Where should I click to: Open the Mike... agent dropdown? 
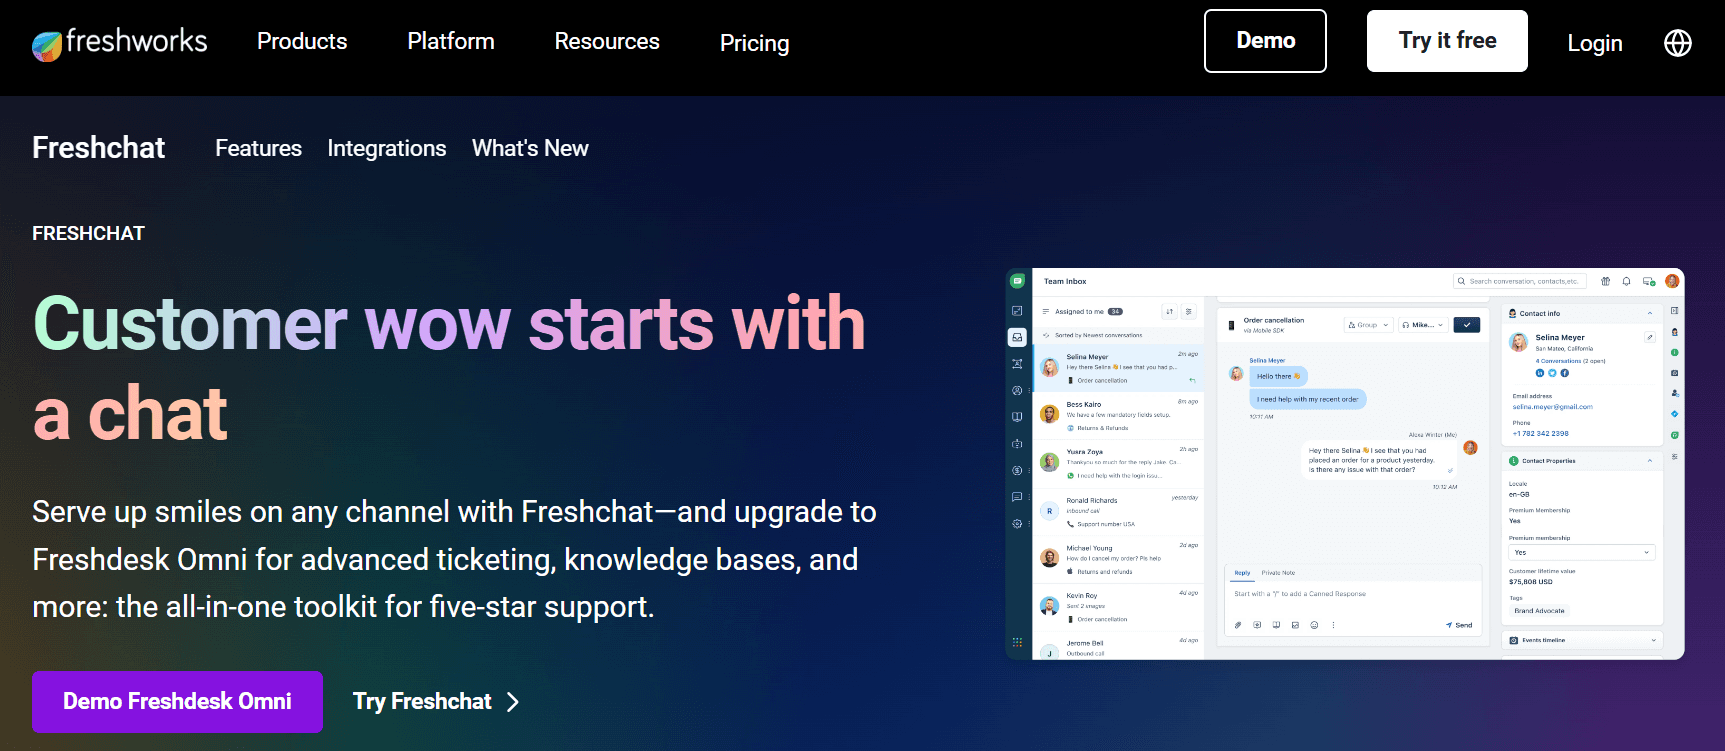click(x=1422, y=325)
